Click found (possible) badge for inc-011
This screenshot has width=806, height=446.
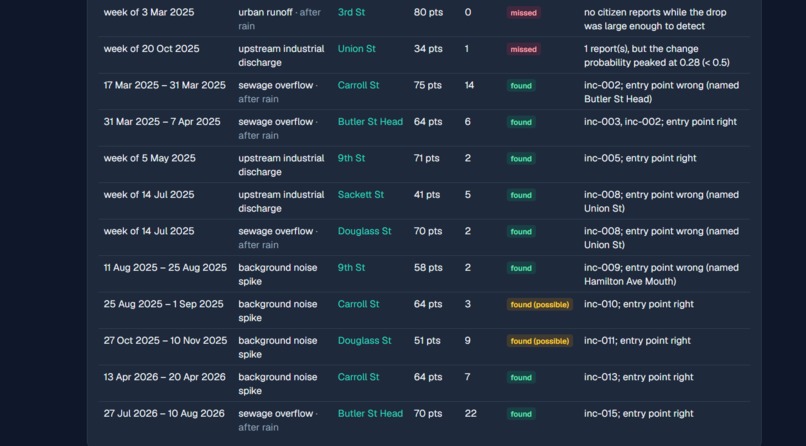540,341
